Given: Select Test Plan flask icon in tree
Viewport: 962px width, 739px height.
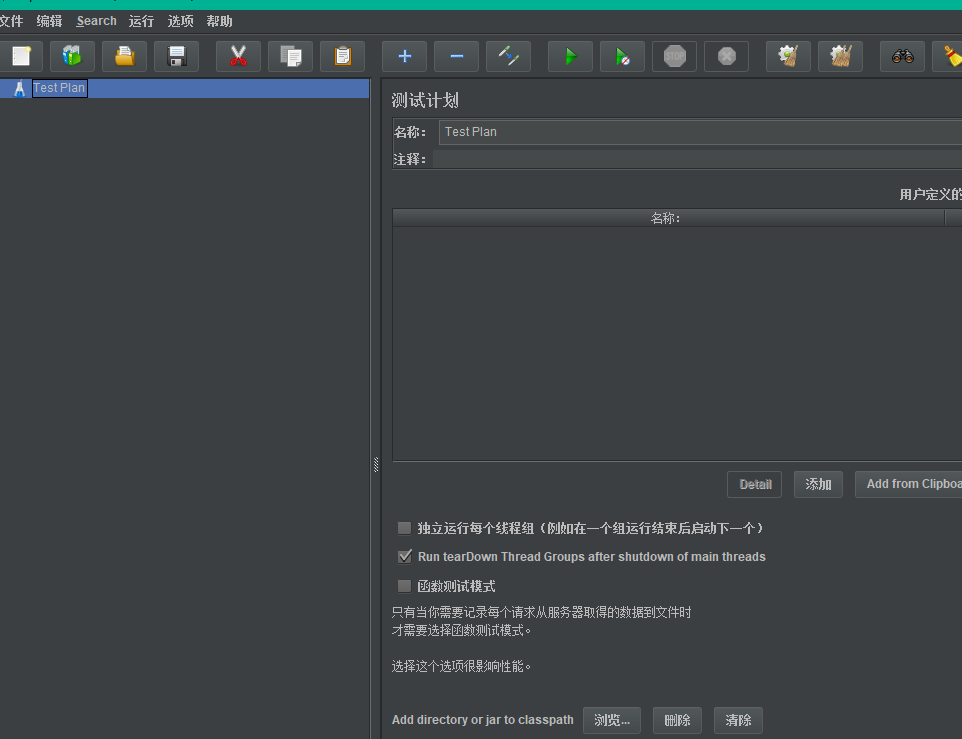Looking at the screenshot, I should click(20, 88).
